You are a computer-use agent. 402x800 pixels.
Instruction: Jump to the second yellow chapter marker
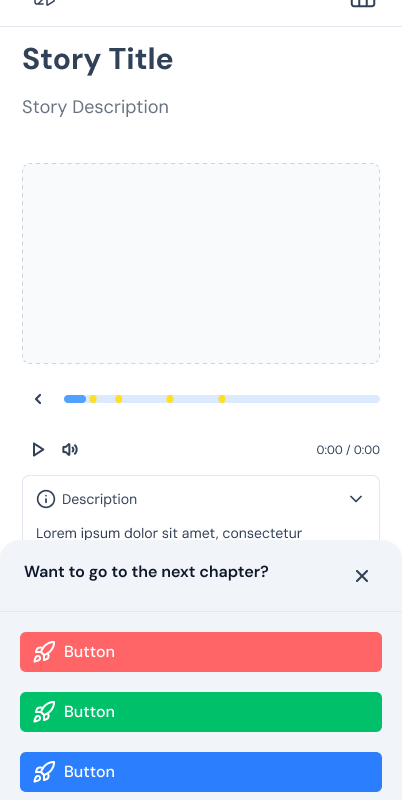click(118, 399)
